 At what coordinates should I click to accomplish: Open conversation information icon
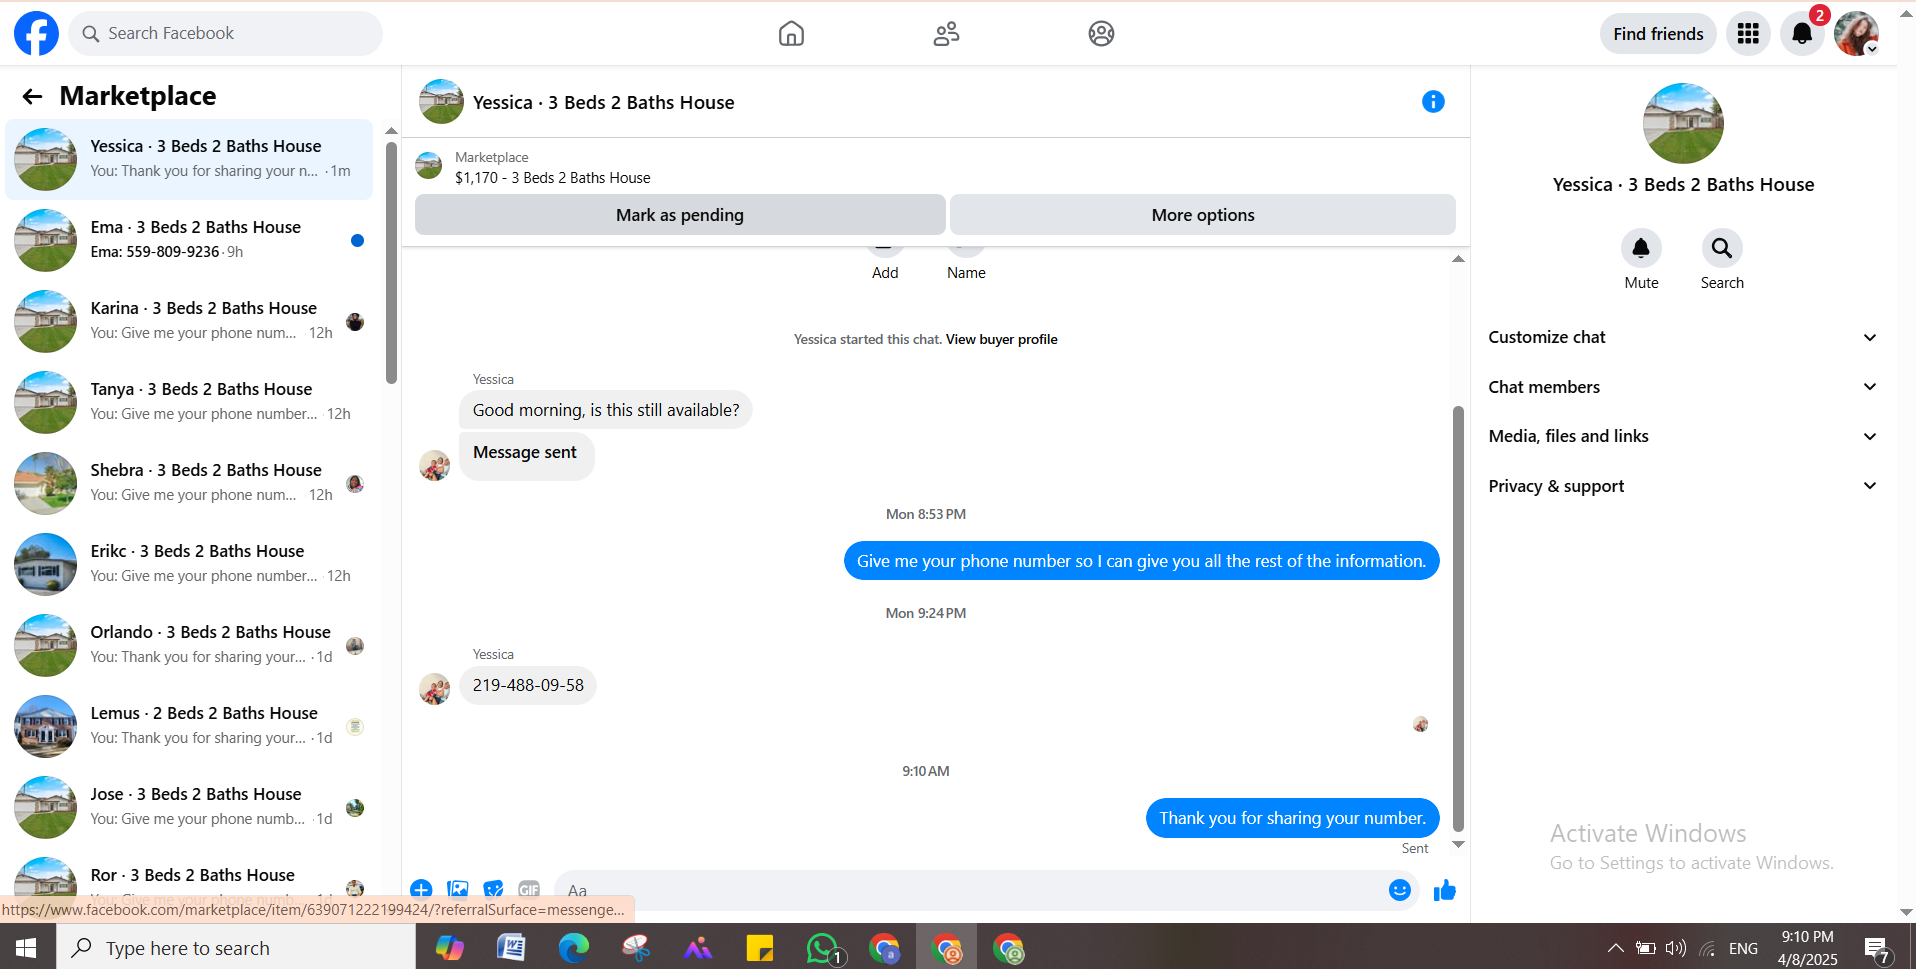(1433, 101)
